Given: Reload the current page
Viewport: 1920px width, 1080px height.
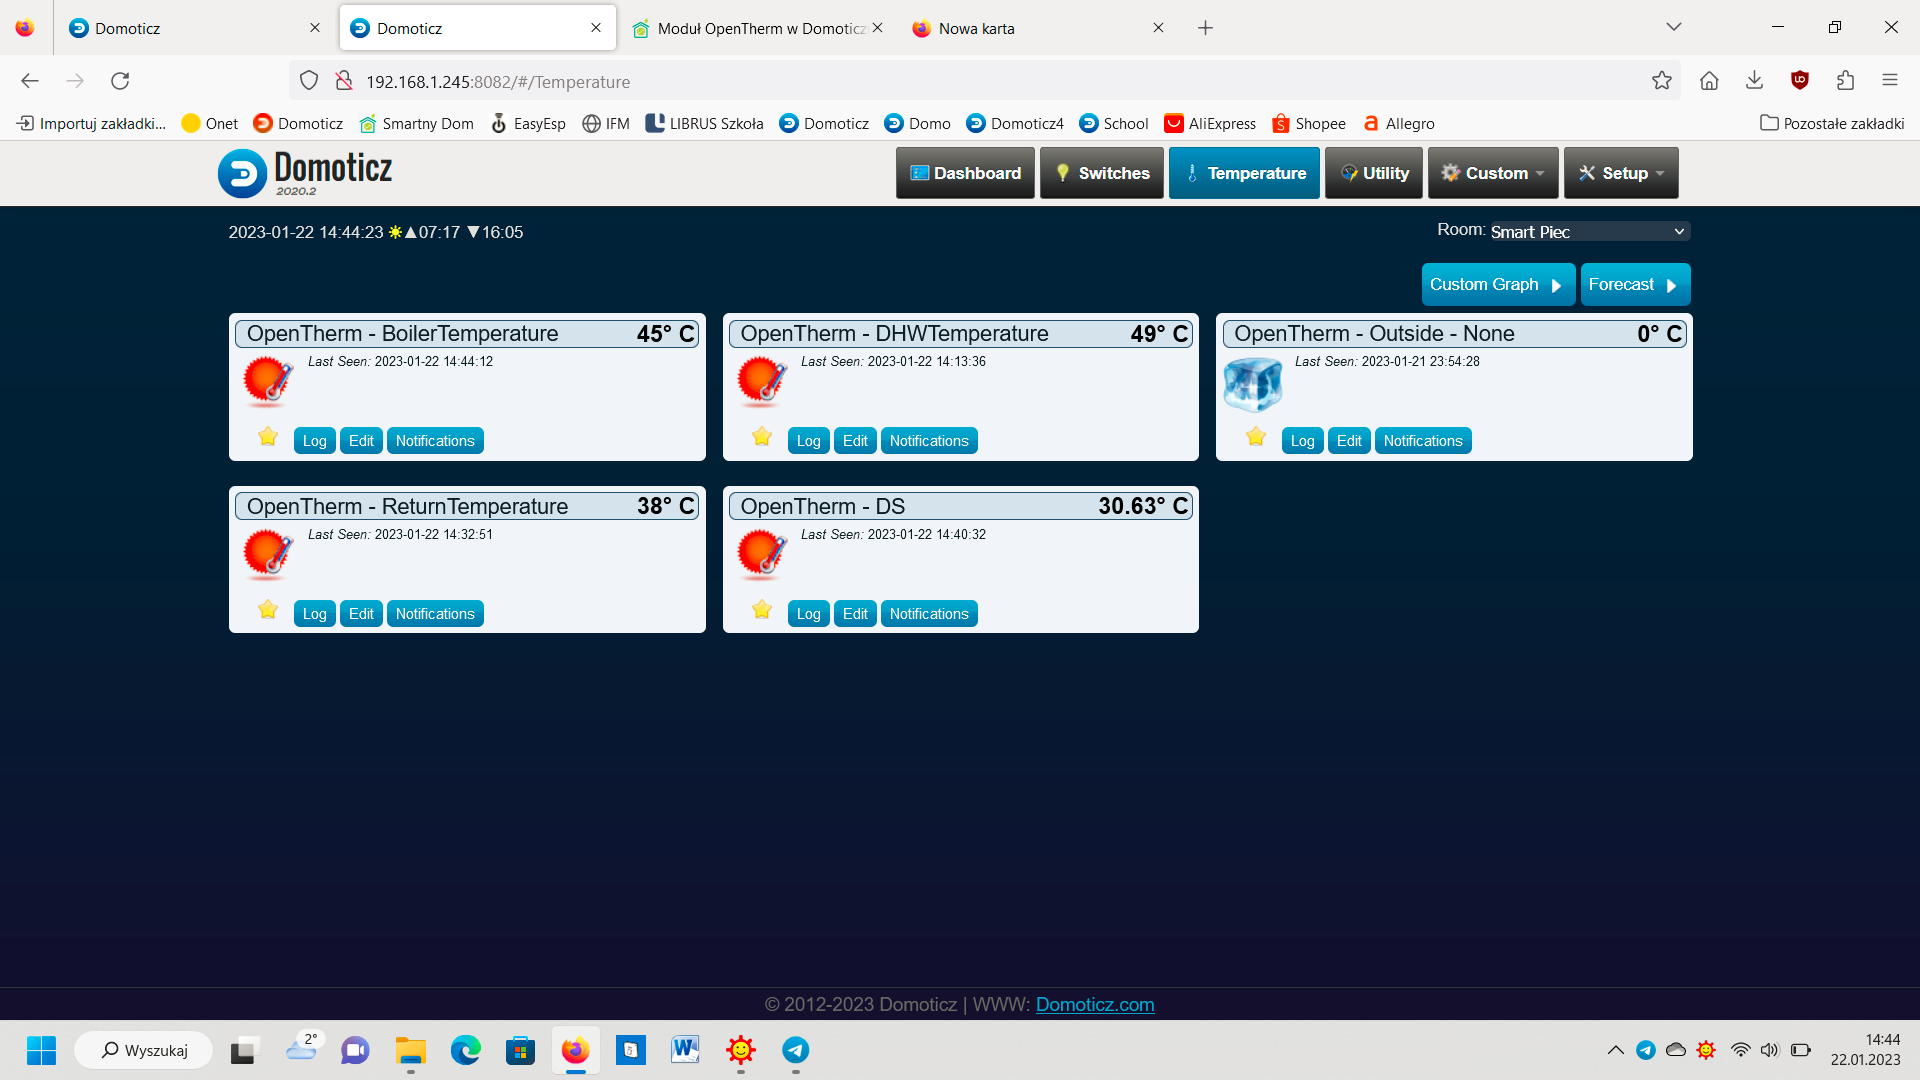Looking at the screenshot, I should 120,81.
